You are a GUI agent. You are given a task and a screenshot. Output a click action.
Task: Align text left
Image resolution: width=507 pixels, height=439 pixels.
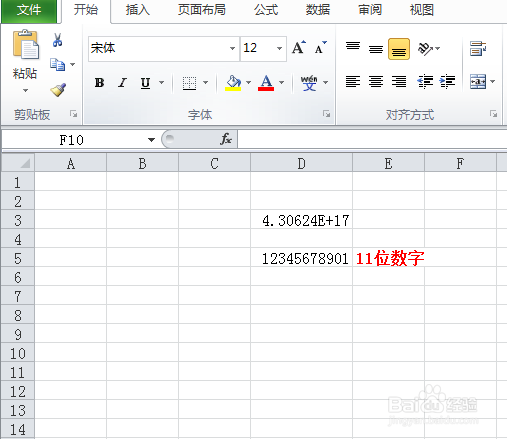tap(353, 81)
